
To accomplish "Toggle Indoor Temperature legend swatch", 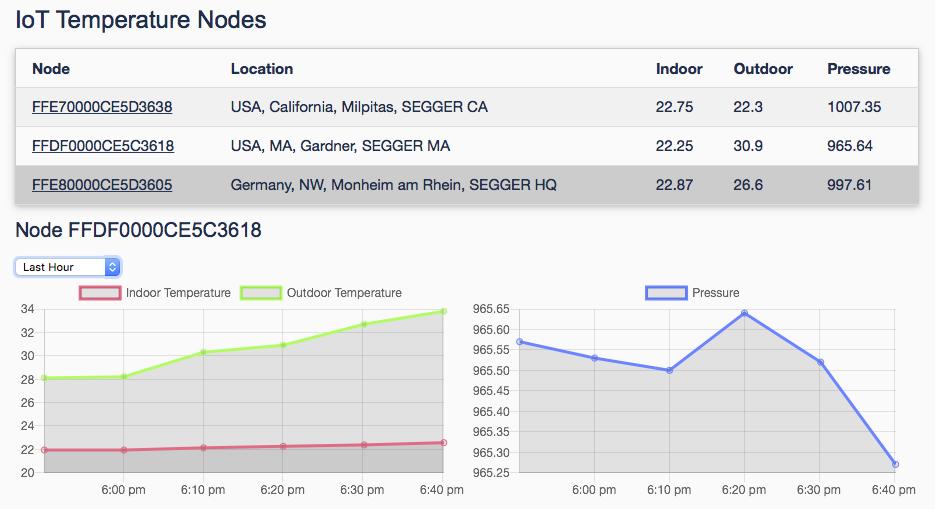I will click(x=100, y=293).
